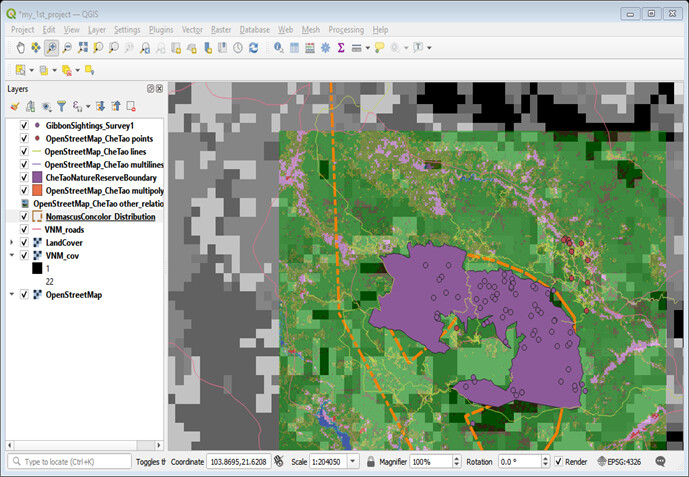Open the Measure tool dropdown arrow

(x=367, y=47)
